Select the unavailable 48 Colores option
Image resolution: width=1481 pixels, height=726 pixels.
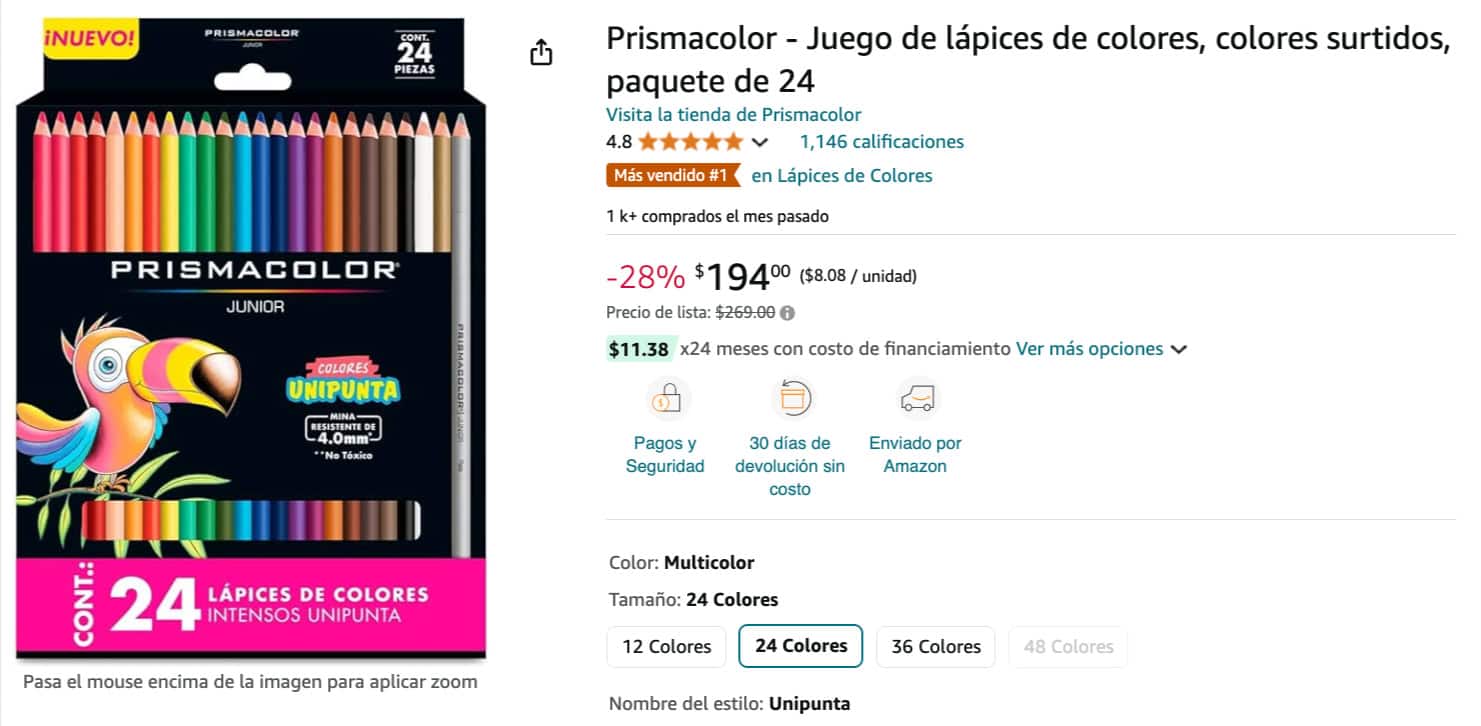coord(1068,647)
